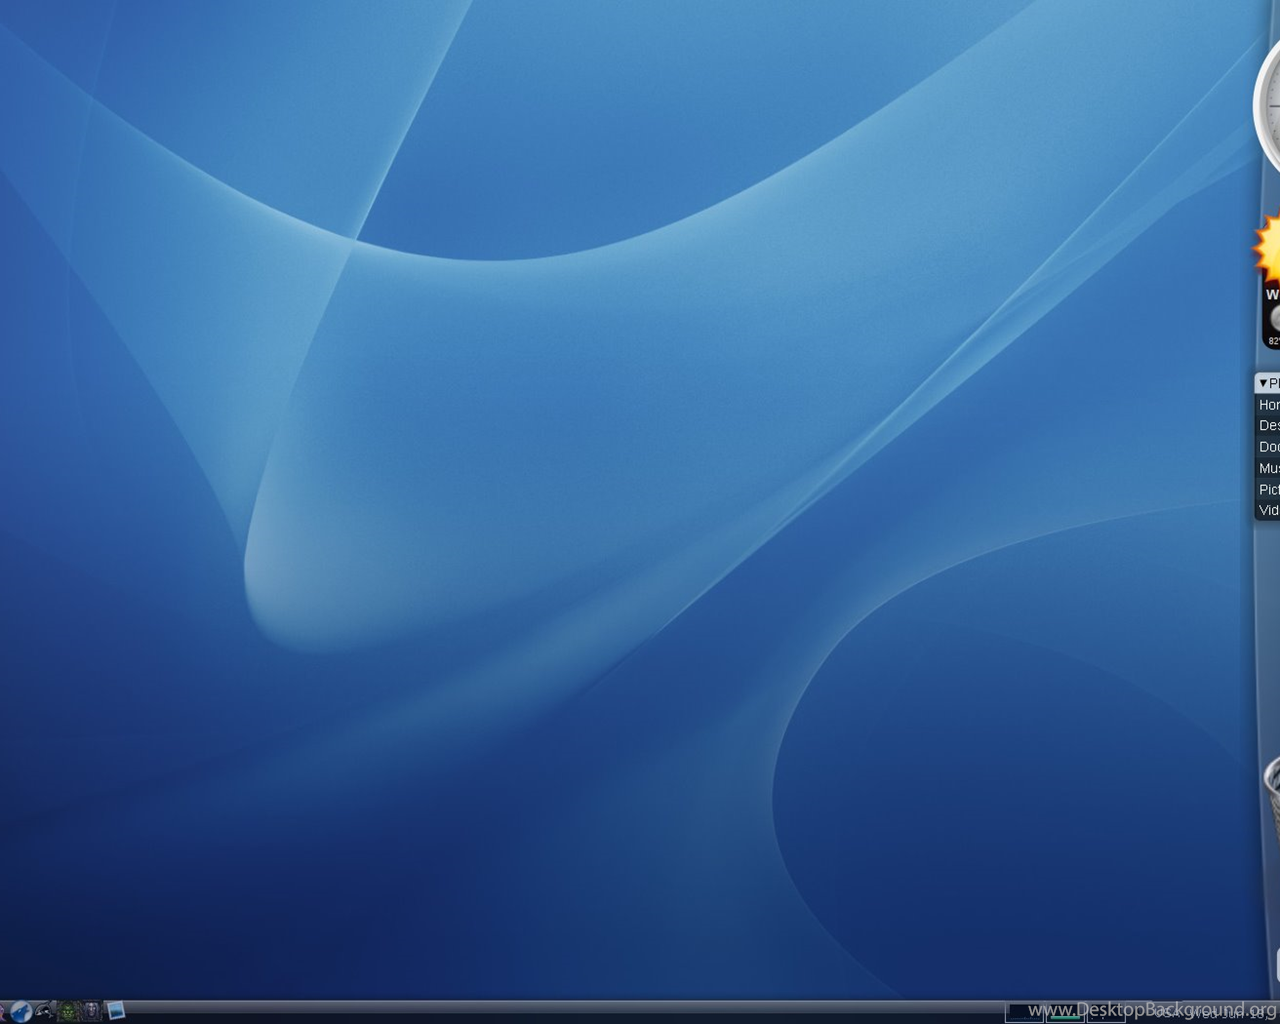Launch the green orc face application

click(x=68, y=1011)
